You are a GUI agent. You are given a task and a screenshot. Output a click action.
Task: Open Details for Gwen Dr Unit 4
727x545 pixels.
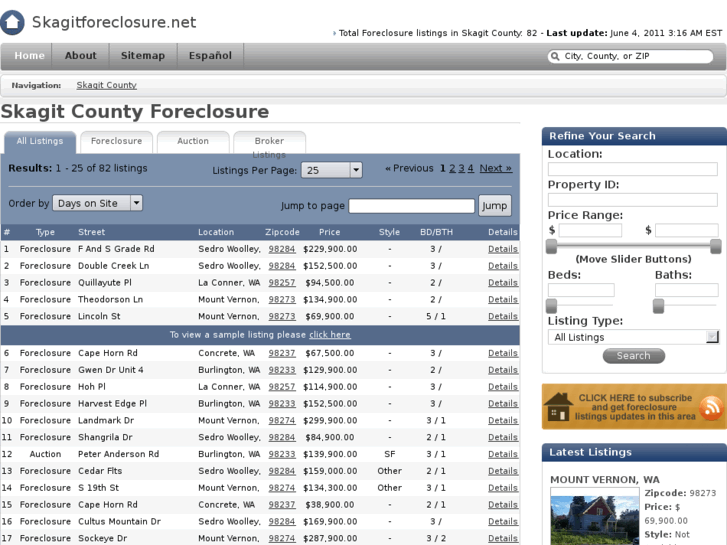point(503,370)
